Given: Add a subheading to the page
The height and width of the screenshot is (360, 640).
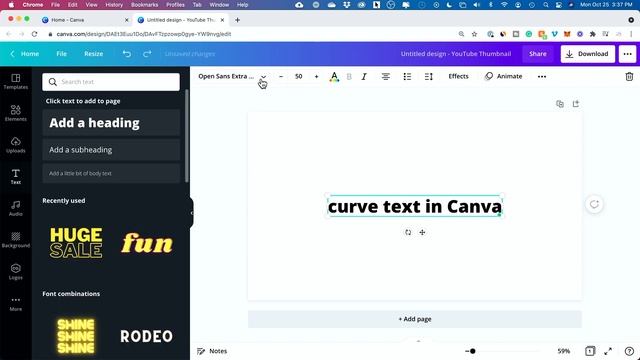Looking at the screenshot, I should pos(111,150).
